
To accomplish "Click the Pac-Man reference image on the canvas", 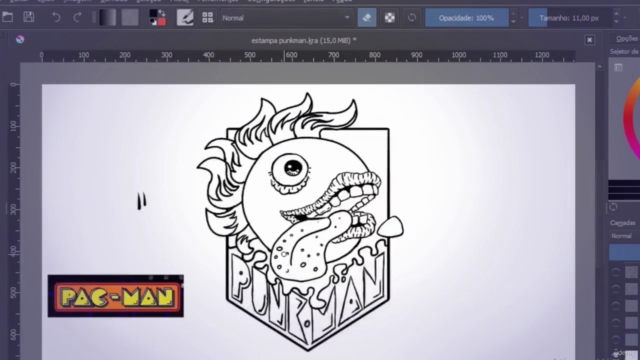I will tap(116, 296).
